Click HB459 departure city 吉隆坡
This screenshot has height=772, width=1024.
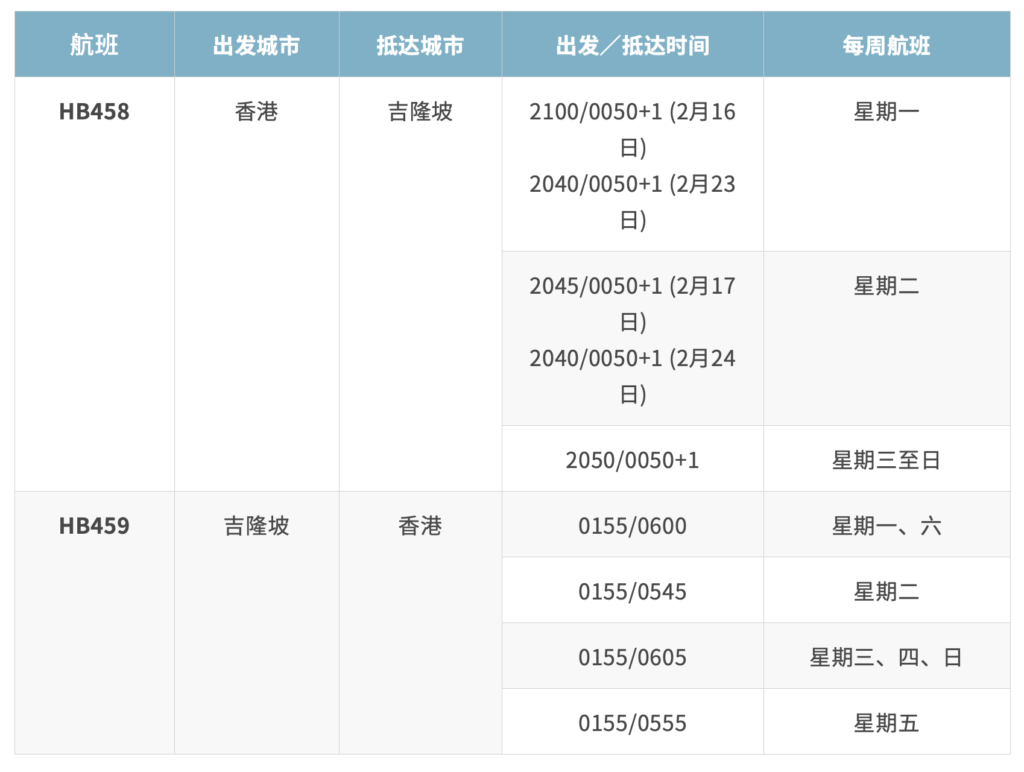(256, 526)
